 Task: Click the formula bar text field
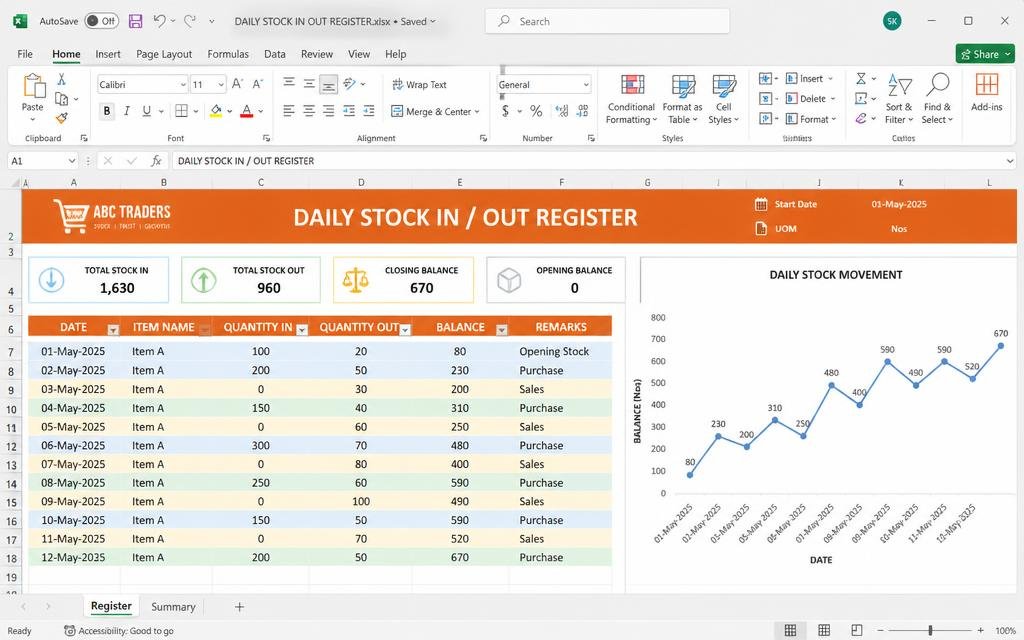click(588, 161)
